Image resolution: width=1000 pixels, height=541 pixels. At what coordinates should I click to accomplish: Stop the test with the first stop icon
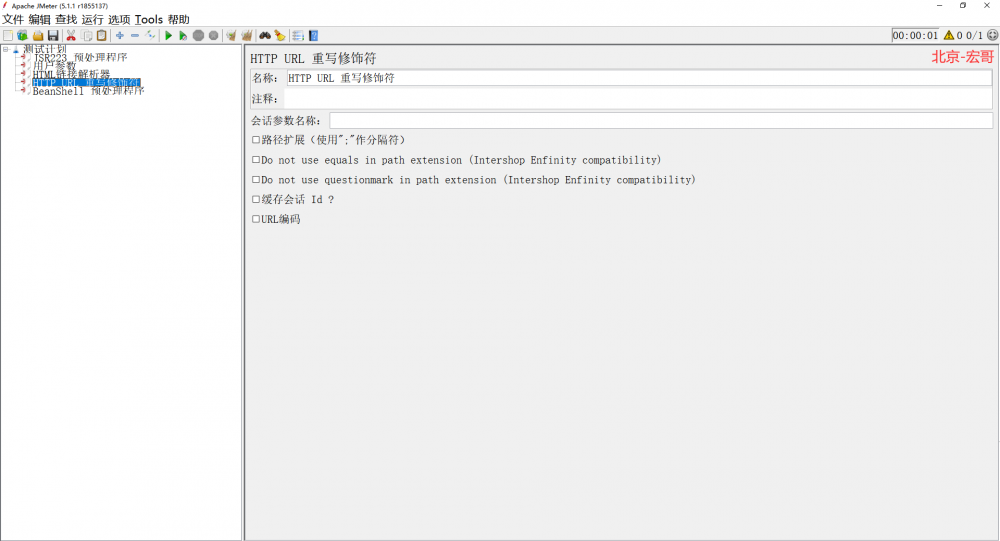[198, 36]
